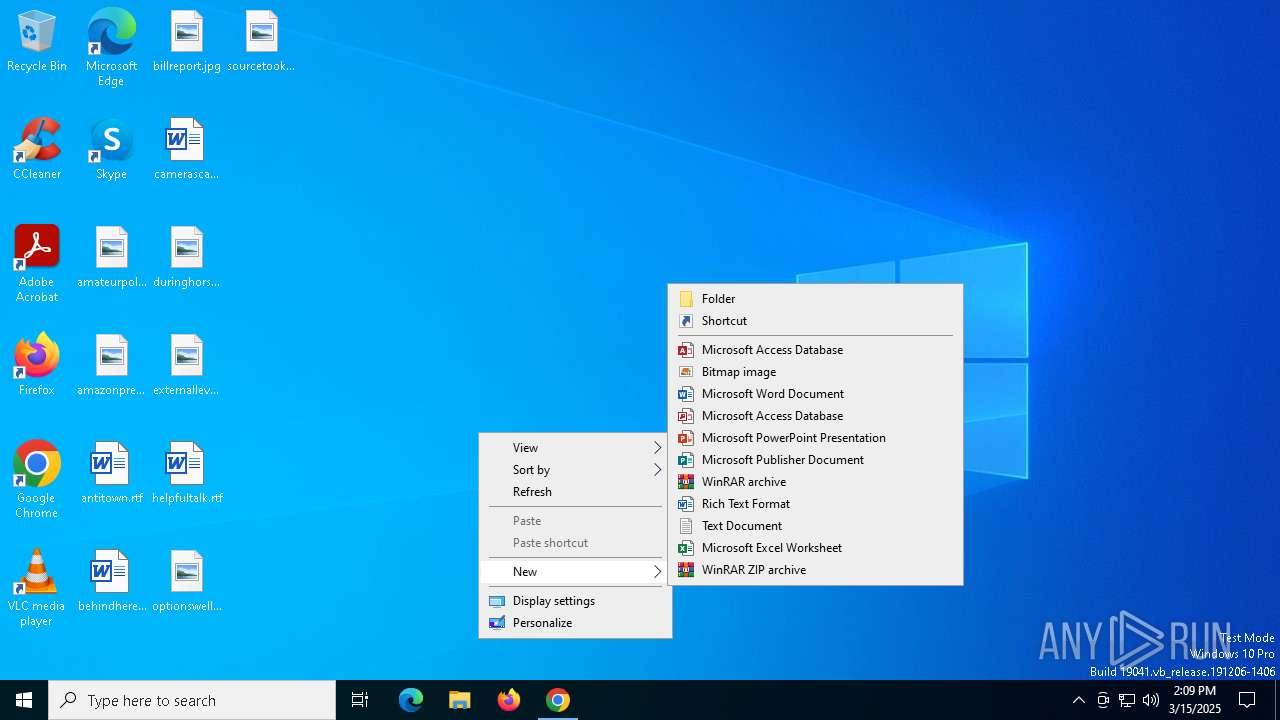The width and height of the screenshot is (1280, 720).
Task: Select the Adobe Acrobat desktop shortcut
Action: tap(37, 264)
